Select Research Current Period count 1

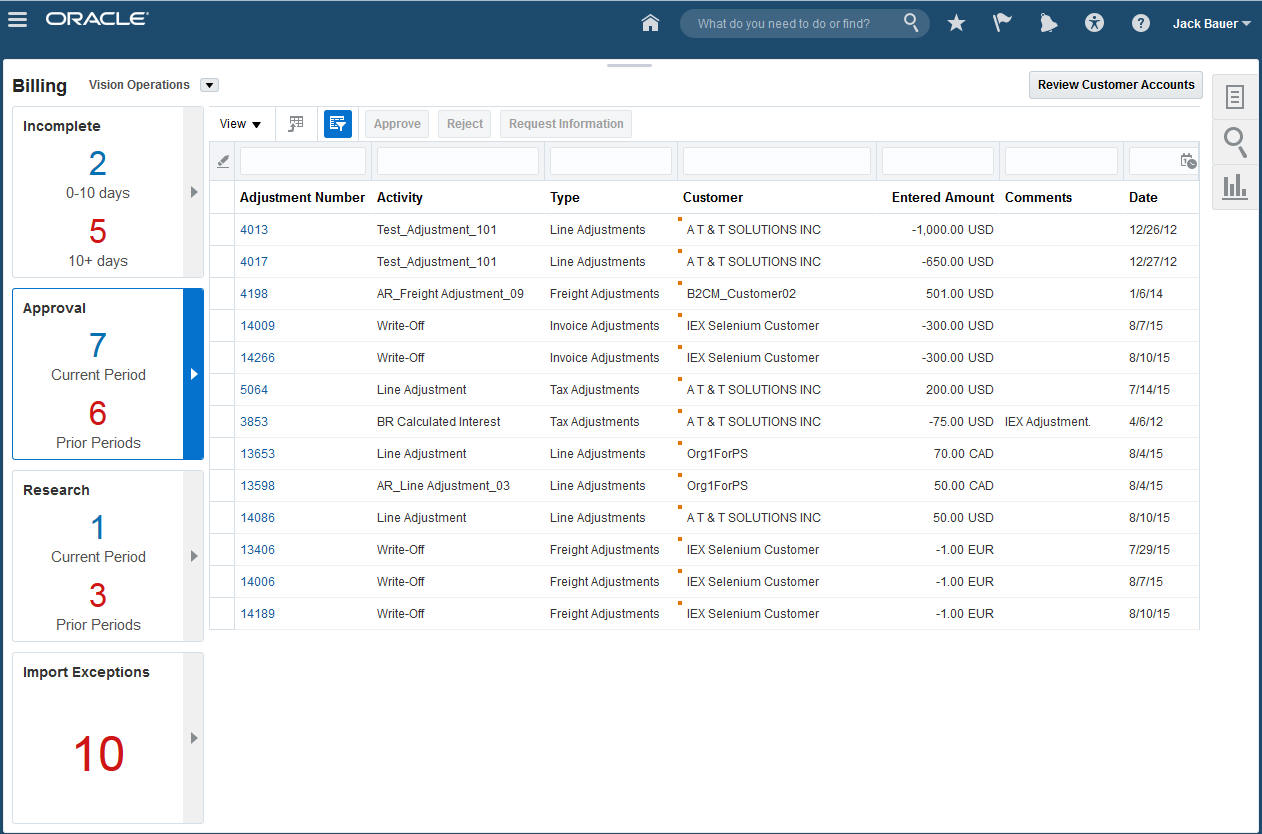[97, 528]
